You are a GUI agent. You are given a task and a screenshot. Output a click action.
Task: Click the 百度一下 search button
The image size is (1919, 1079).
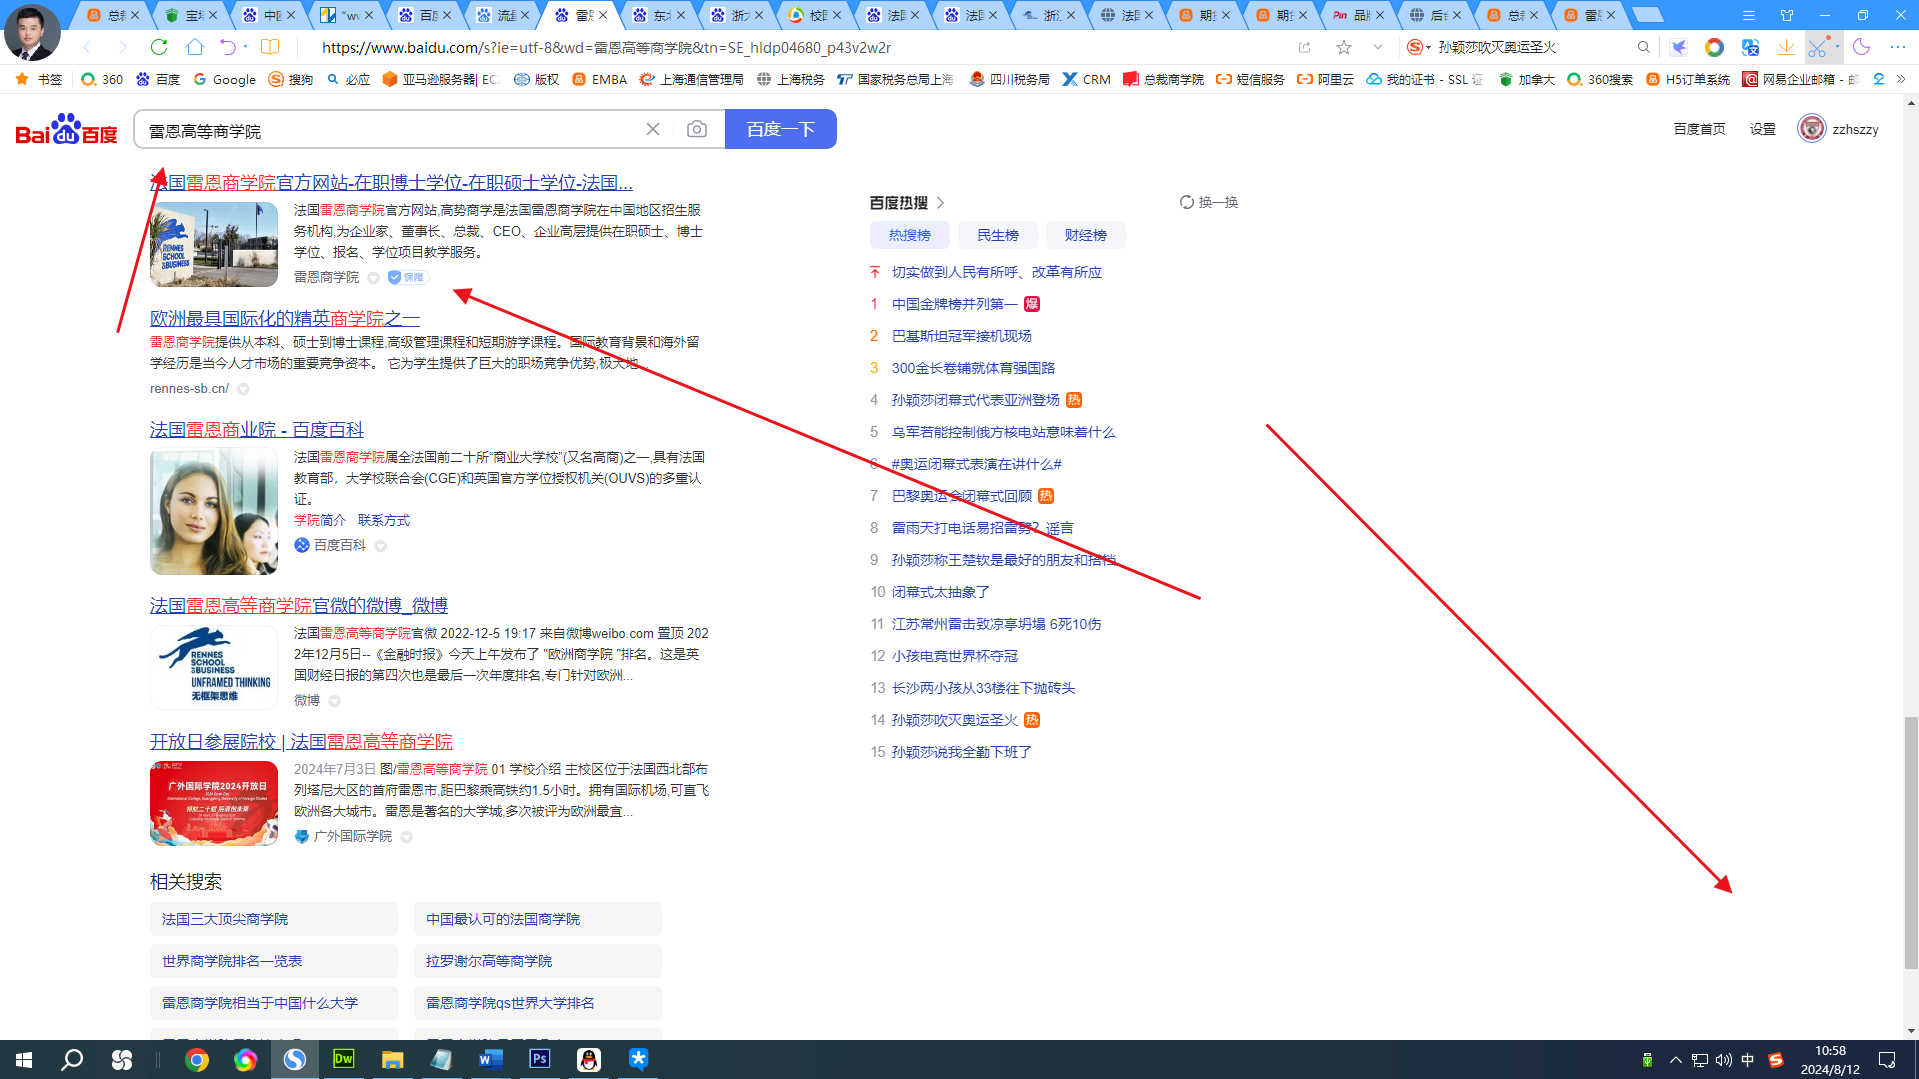(x=780, y=128)
